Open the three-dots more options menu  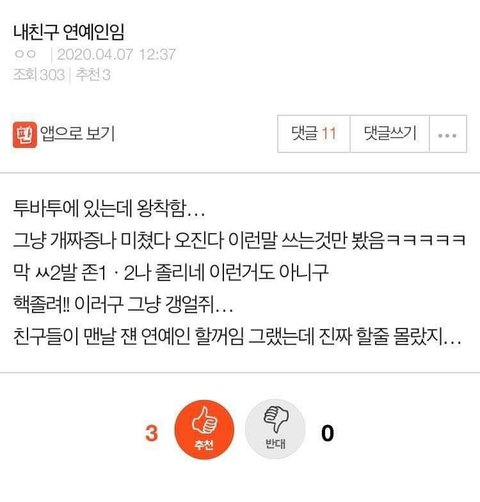[448, 134]
